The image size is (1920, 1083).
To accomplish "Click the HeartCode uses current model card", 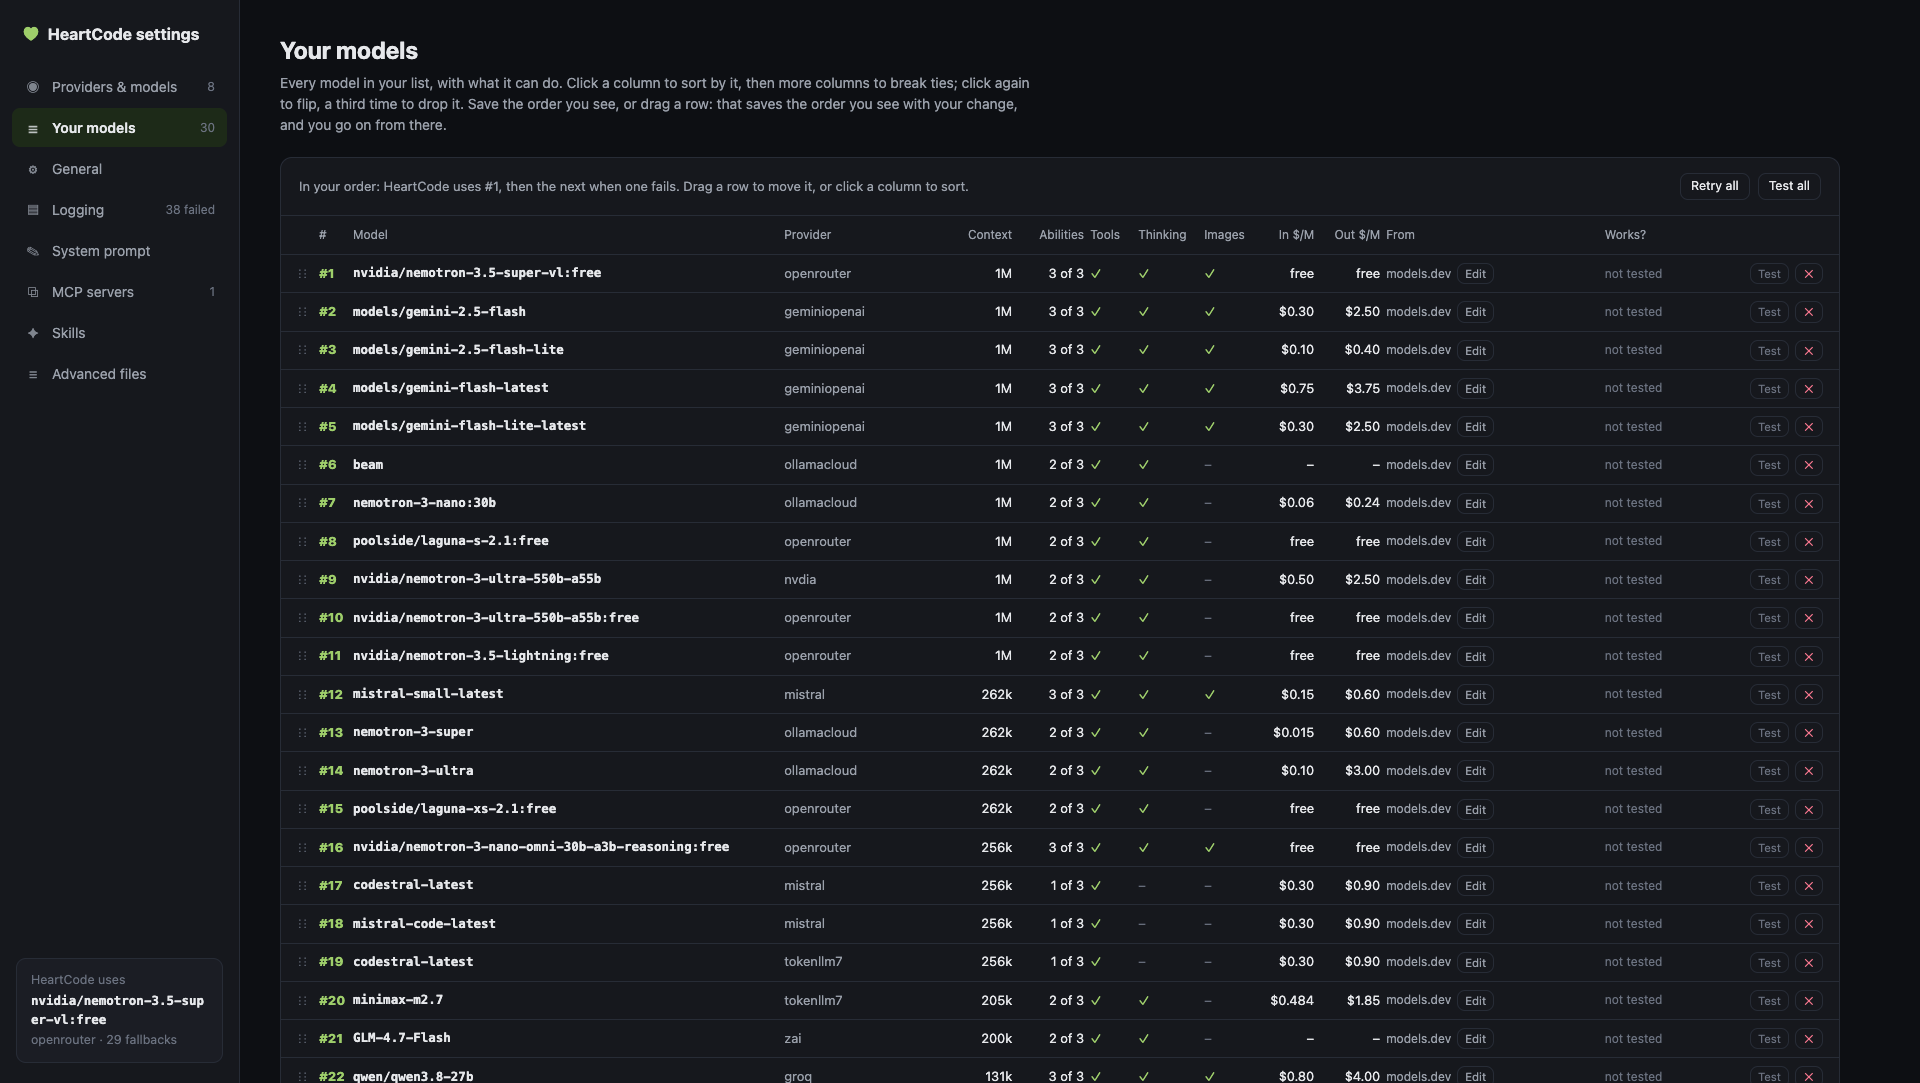I will [x=119, y=1010].
